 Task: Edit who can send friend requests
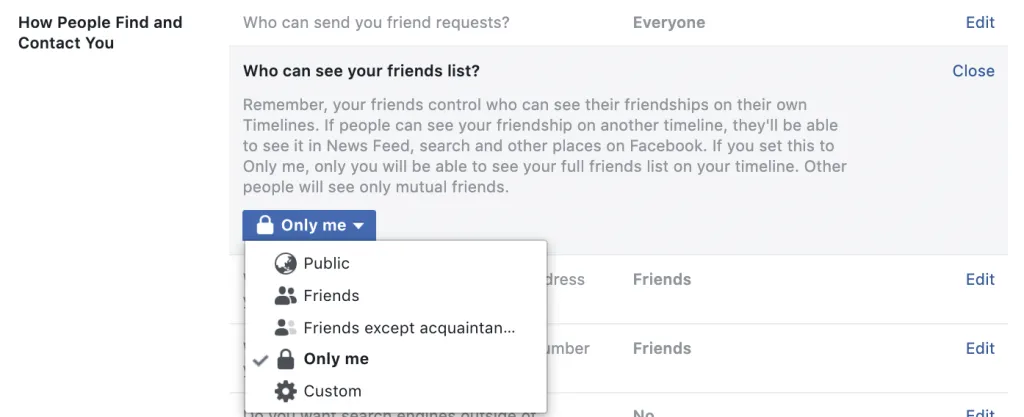coord(980,22)
